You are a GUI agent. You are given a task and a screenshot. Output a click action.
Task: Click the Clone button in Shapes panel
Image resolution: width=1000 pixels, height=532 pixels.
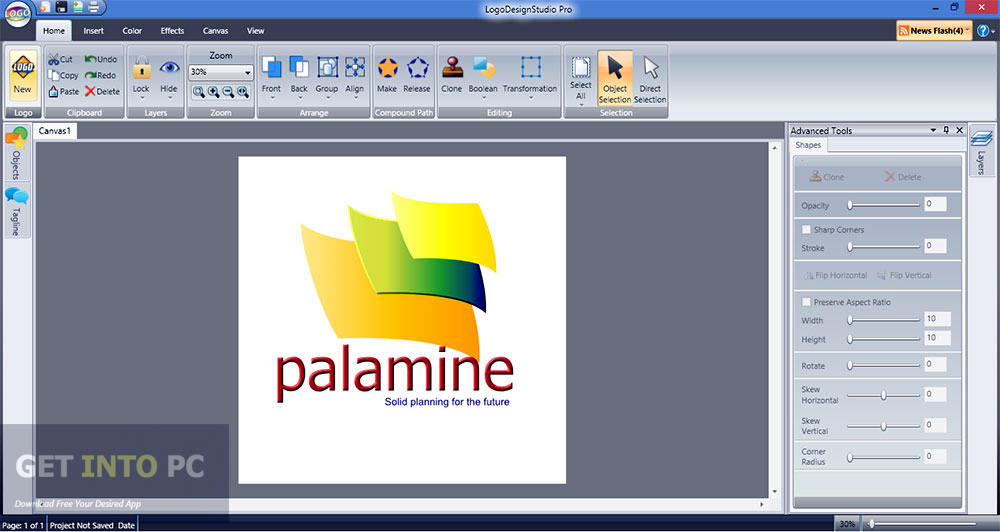827,177
